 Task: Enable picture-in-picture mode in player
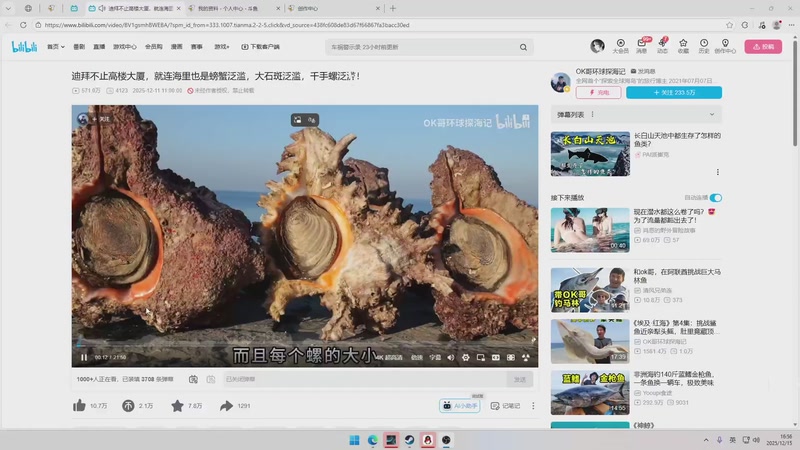[481, 358]
